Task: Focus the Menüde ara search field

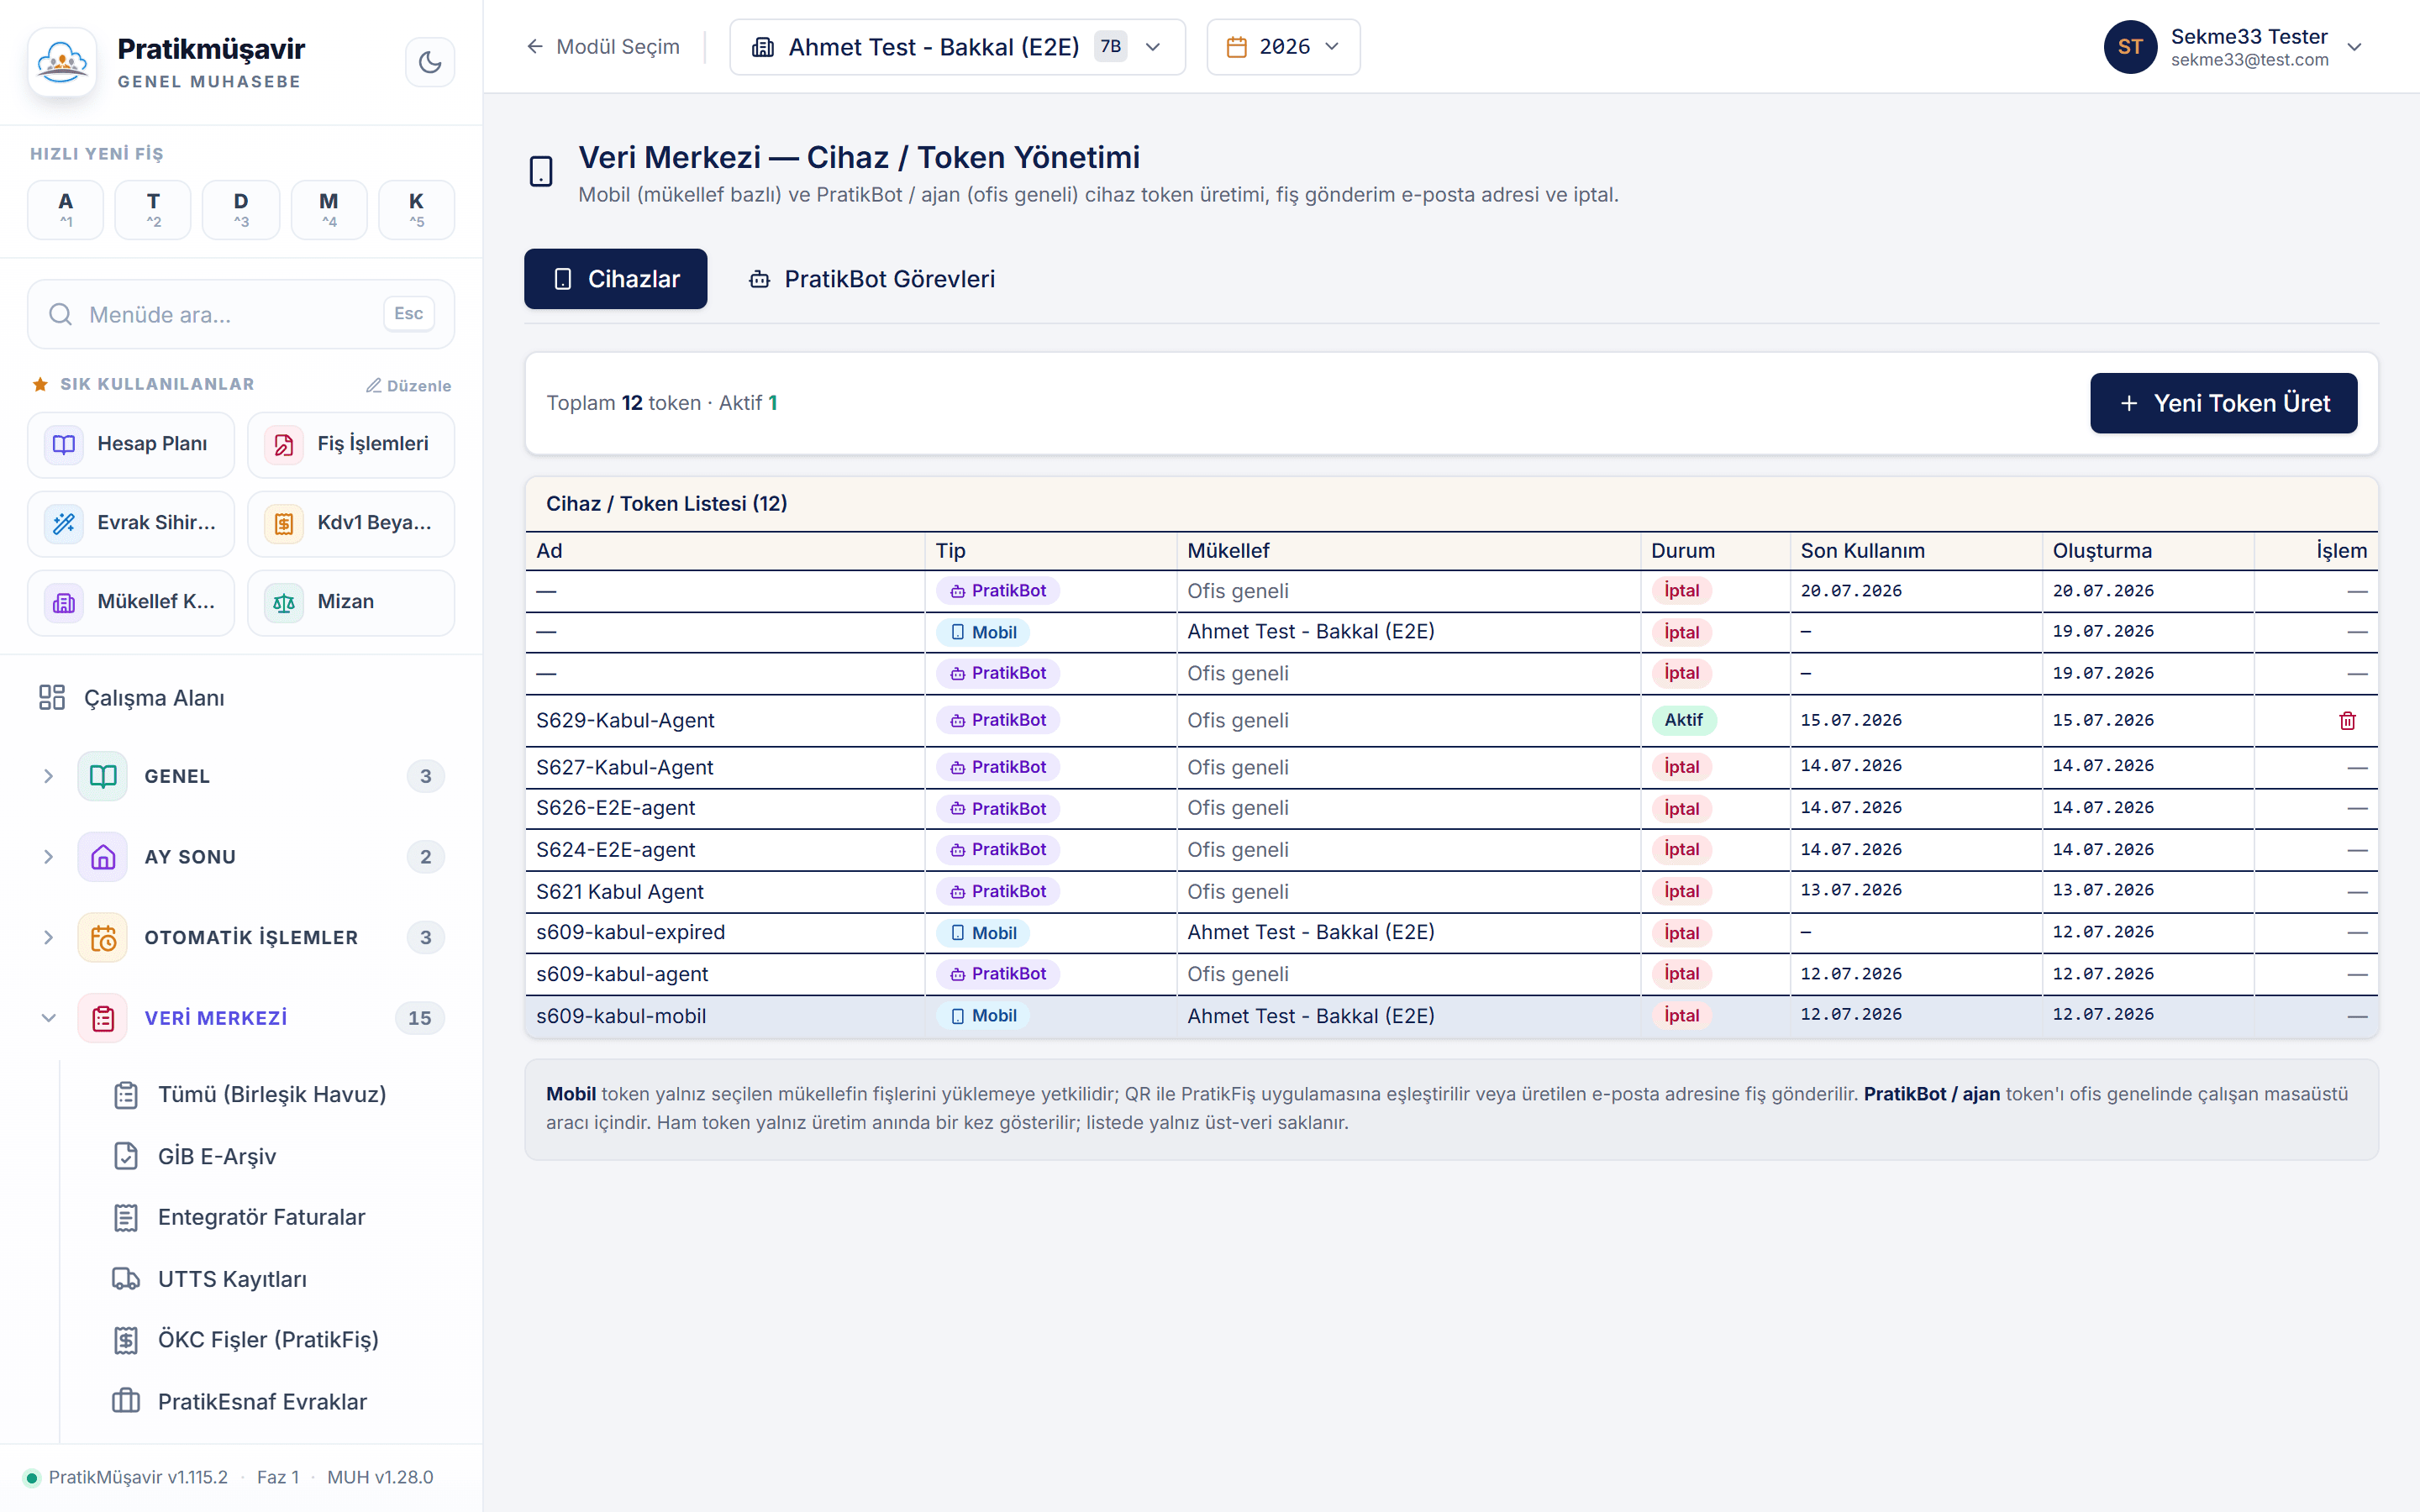Action: tap(241, 314)
